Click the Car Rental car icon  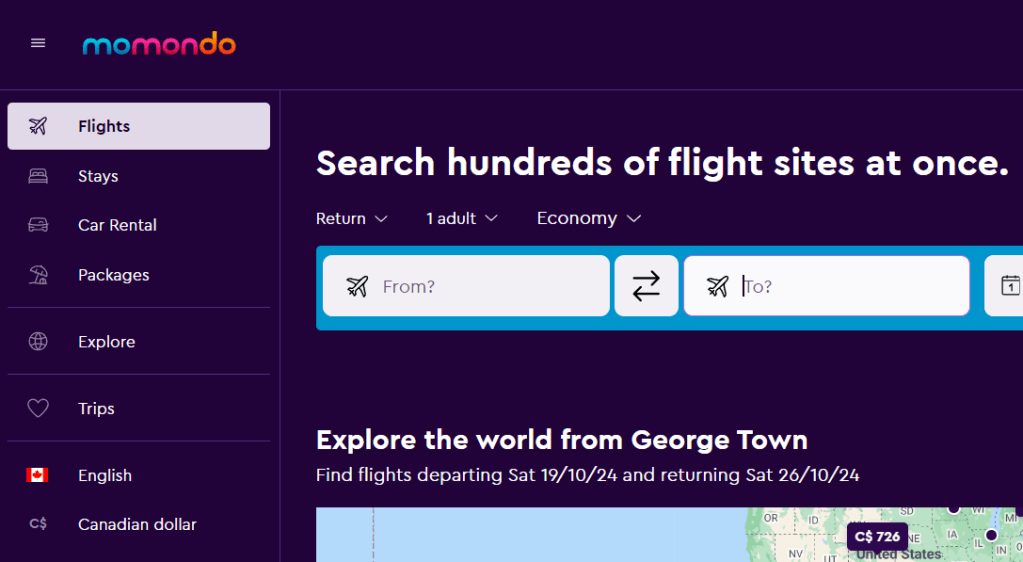[x=38, y=225]
